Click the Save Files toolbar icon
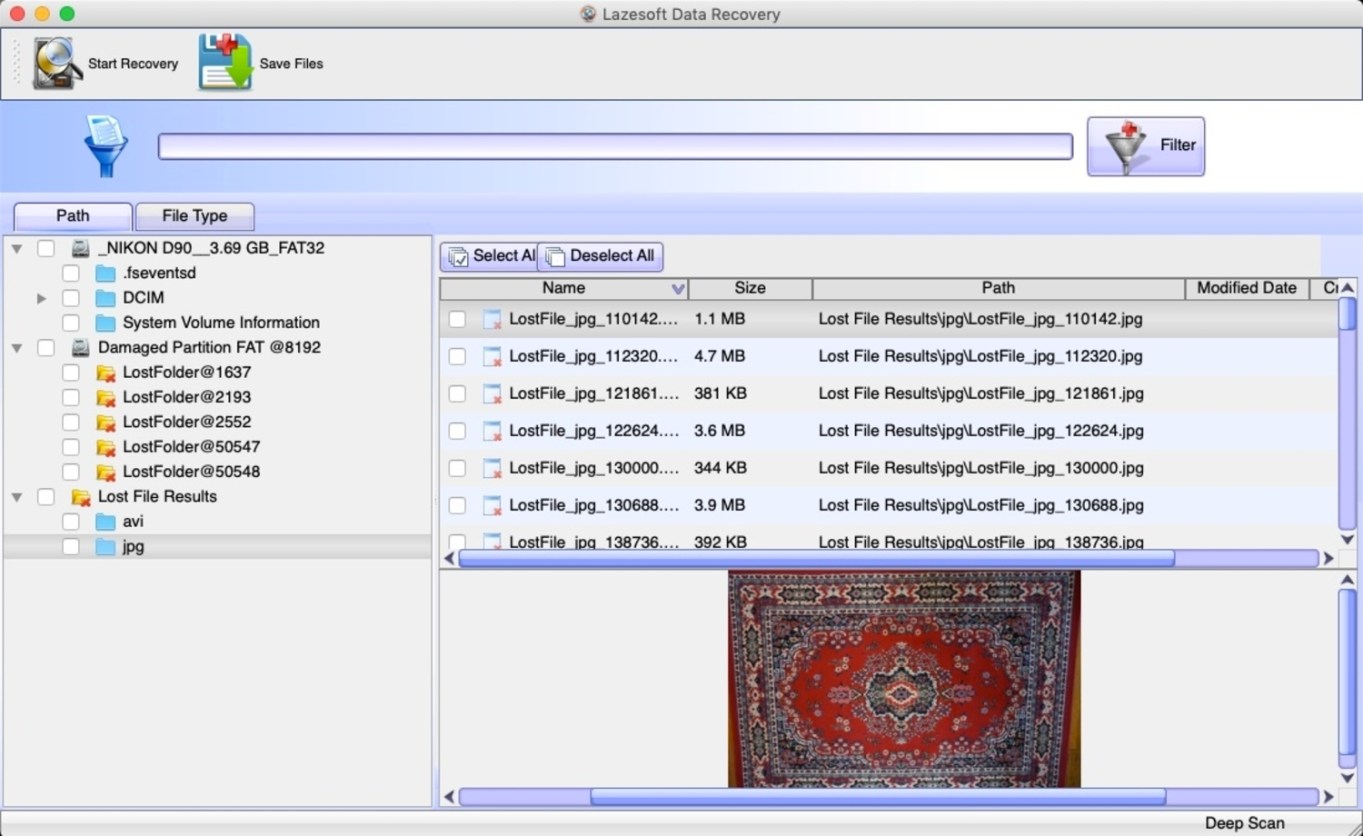The height and width of the screenshot is (836, 1363). pyautogui.click(x=224, y=62)
